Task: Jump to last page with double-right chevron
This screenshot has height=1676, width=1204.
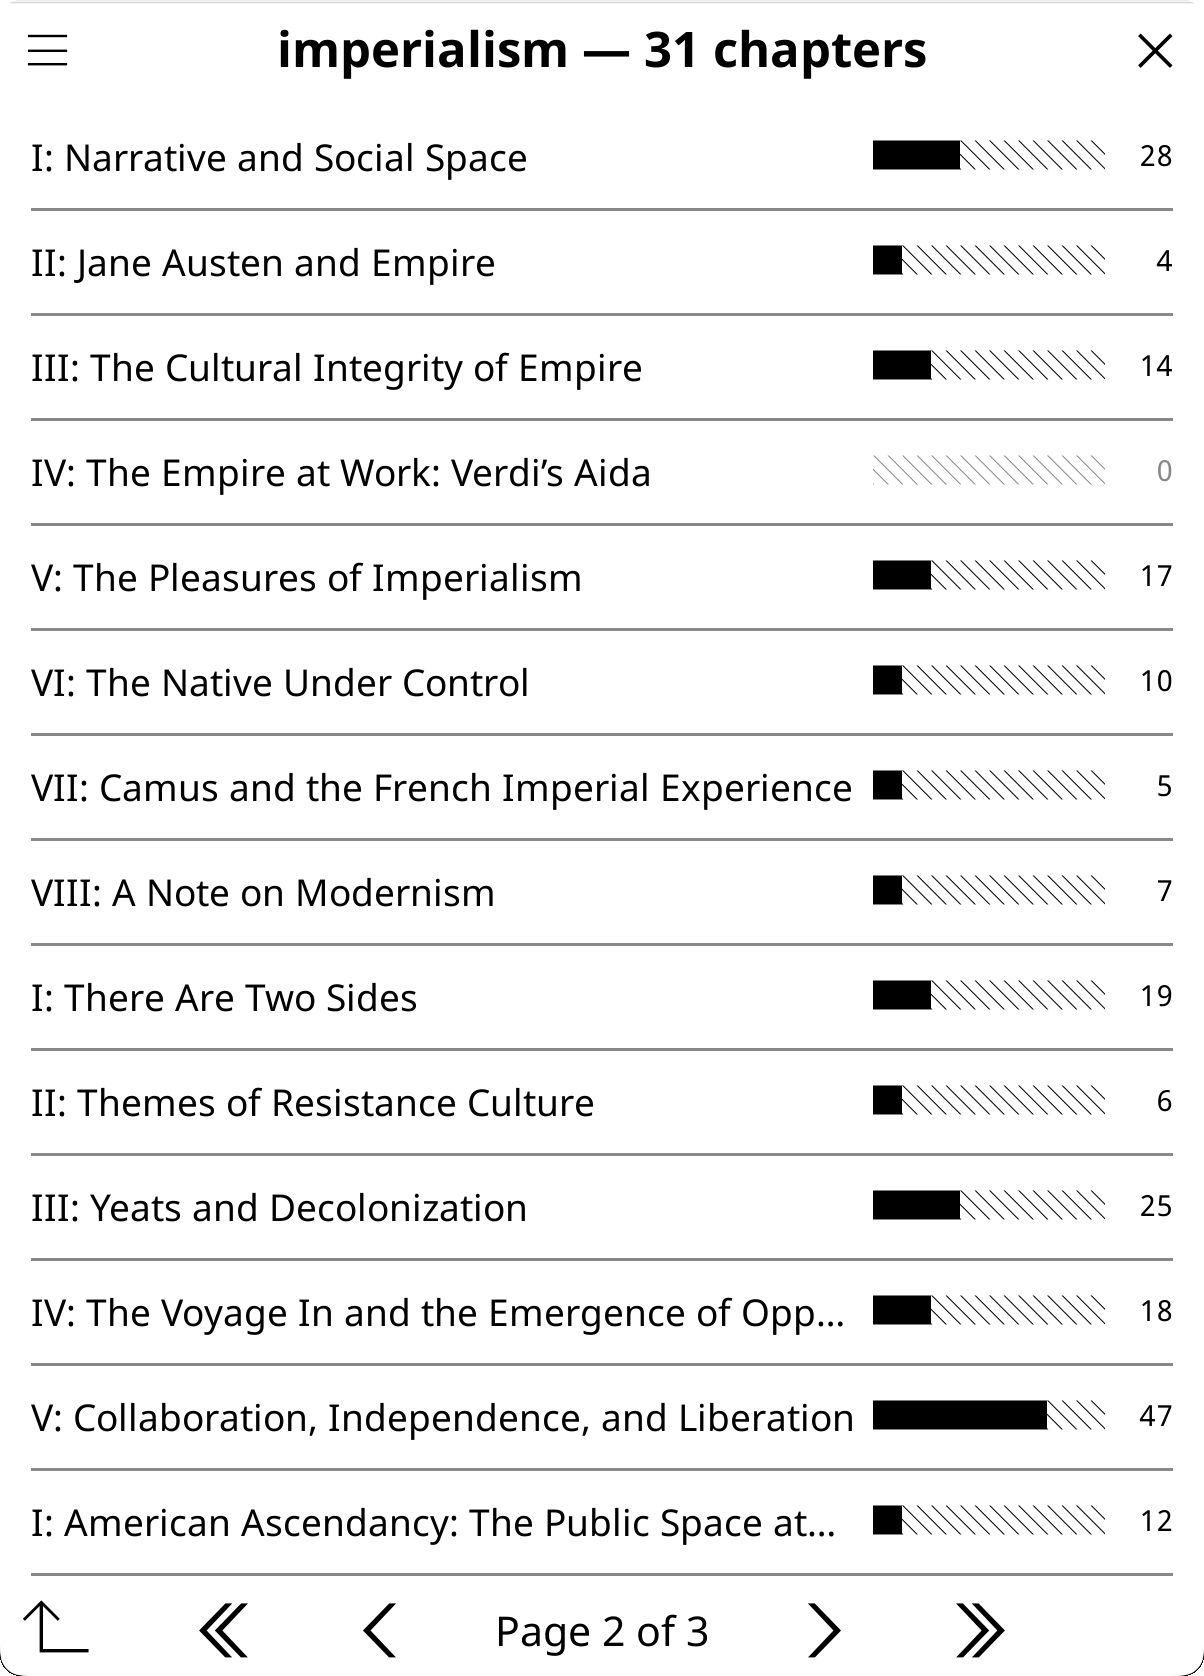Action: pos(979,1631)
